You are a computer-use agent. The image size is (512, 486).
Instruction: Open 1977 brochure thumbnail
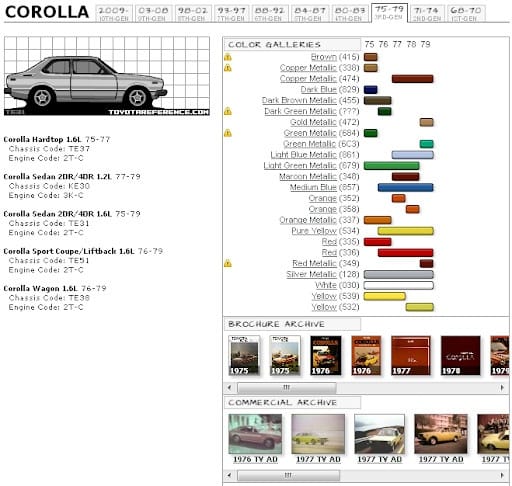pyautogui.click(x=411, y=355)
